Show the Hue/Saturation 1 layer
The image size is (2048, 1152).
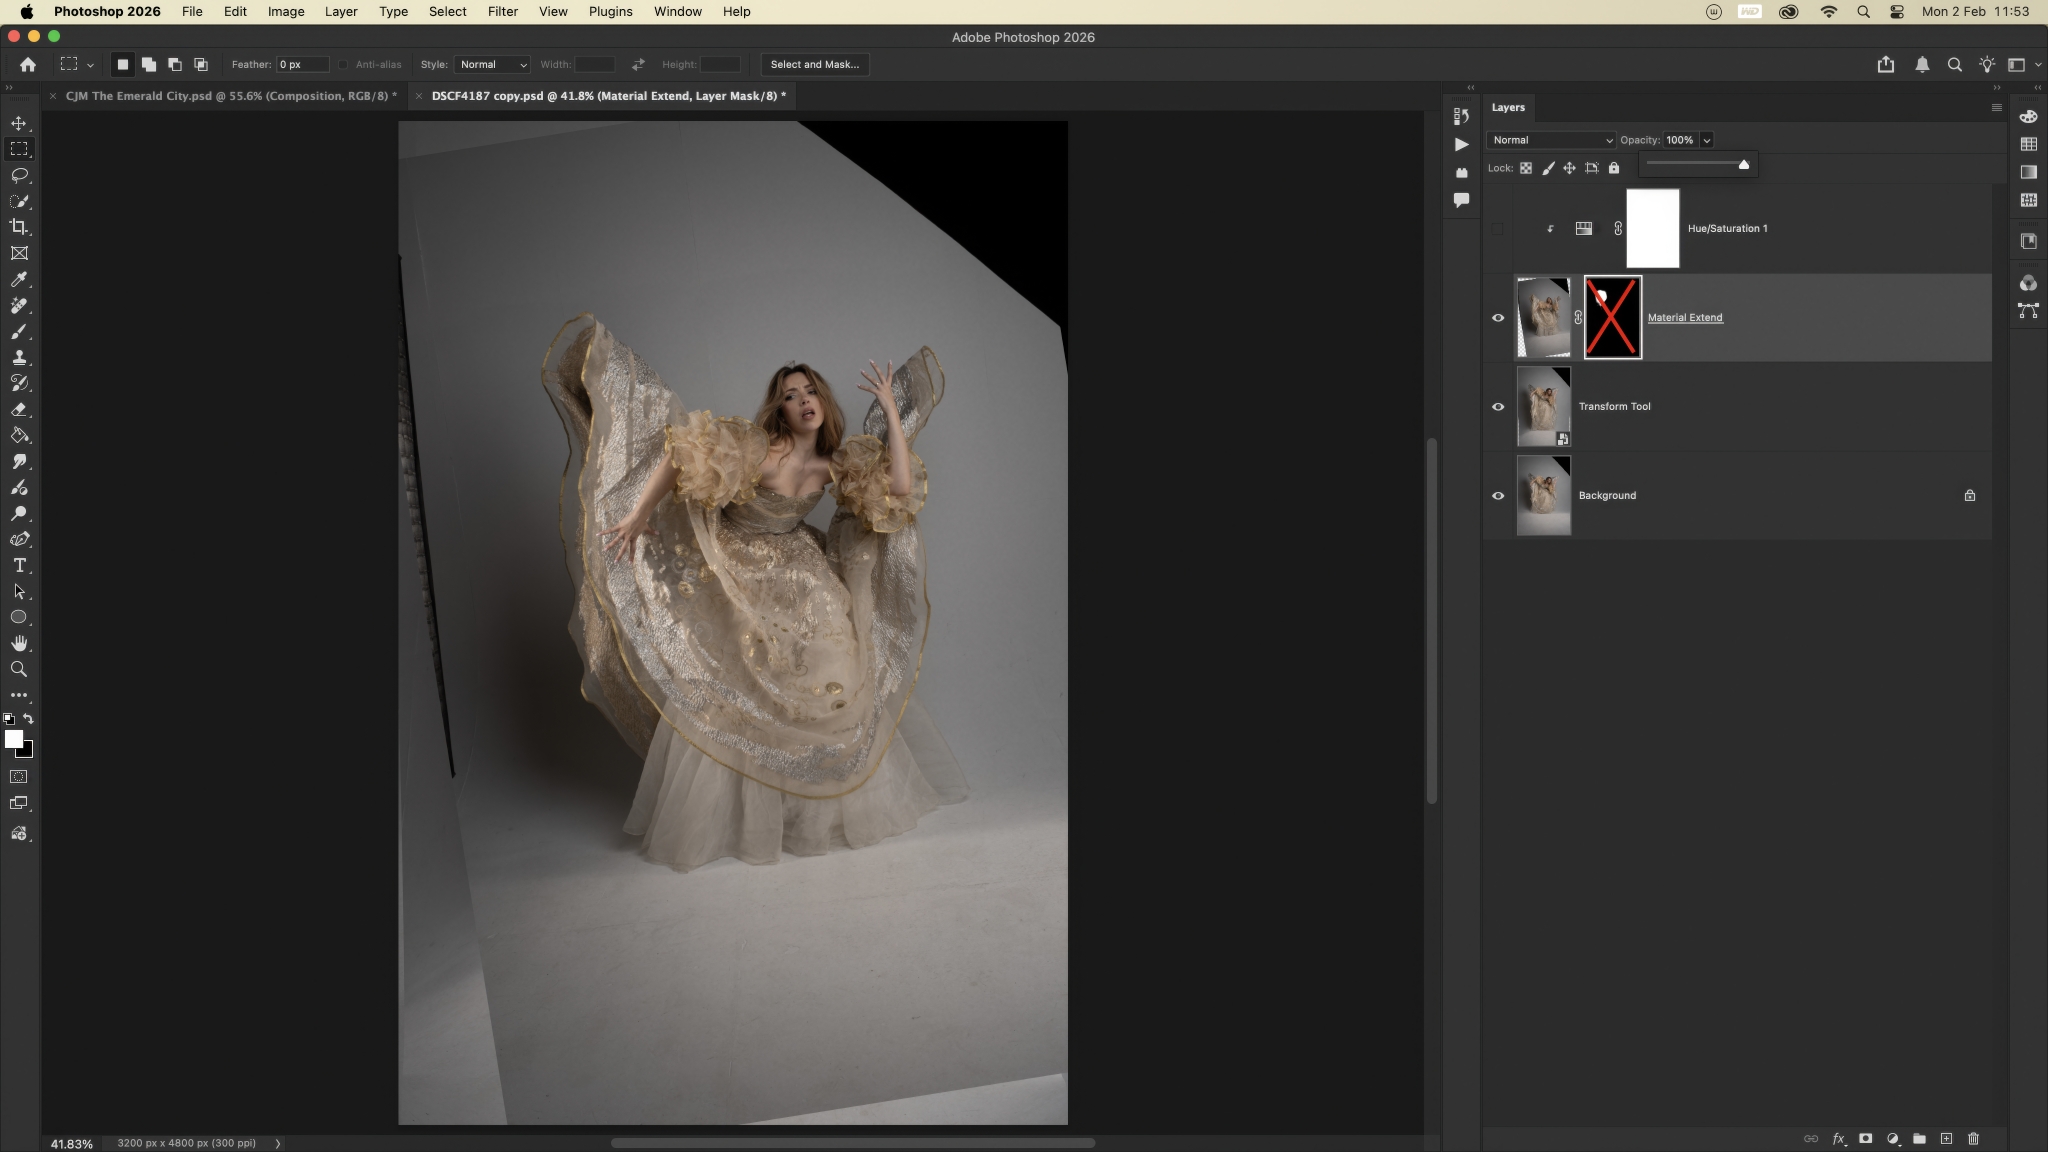1498,228
